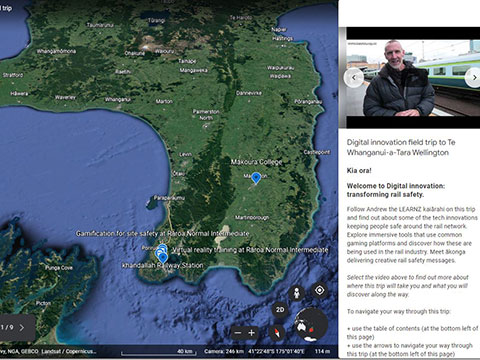Zoom out with the minus button
This screenshot has width=480, height=360.
click(x=238, y=333)
